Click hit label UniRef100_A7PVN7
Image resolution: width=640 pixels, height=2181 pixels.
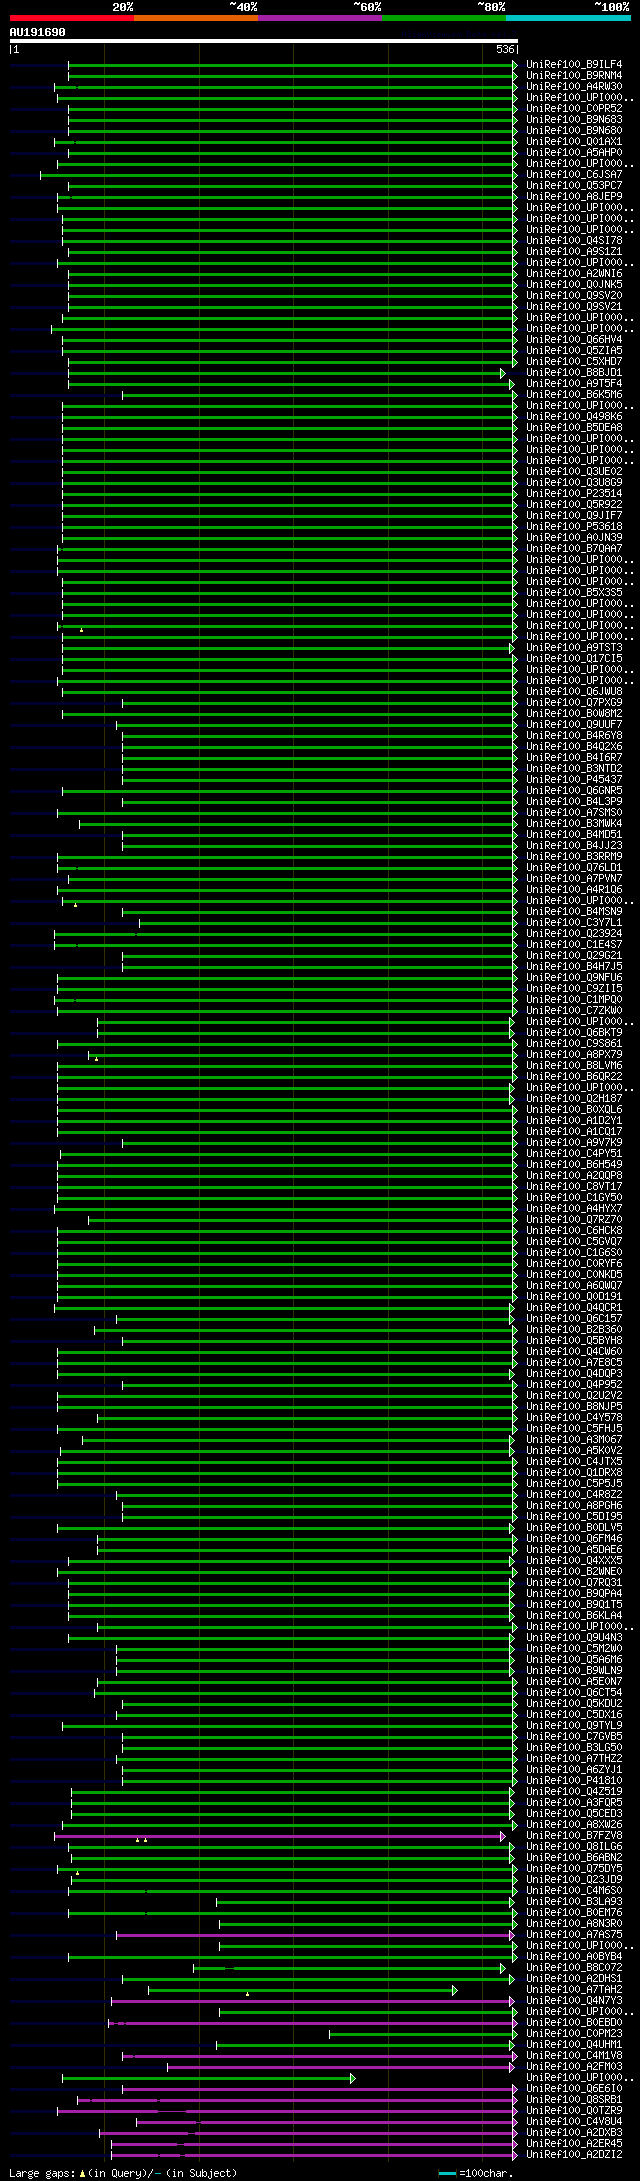click(x=574, y=878)
